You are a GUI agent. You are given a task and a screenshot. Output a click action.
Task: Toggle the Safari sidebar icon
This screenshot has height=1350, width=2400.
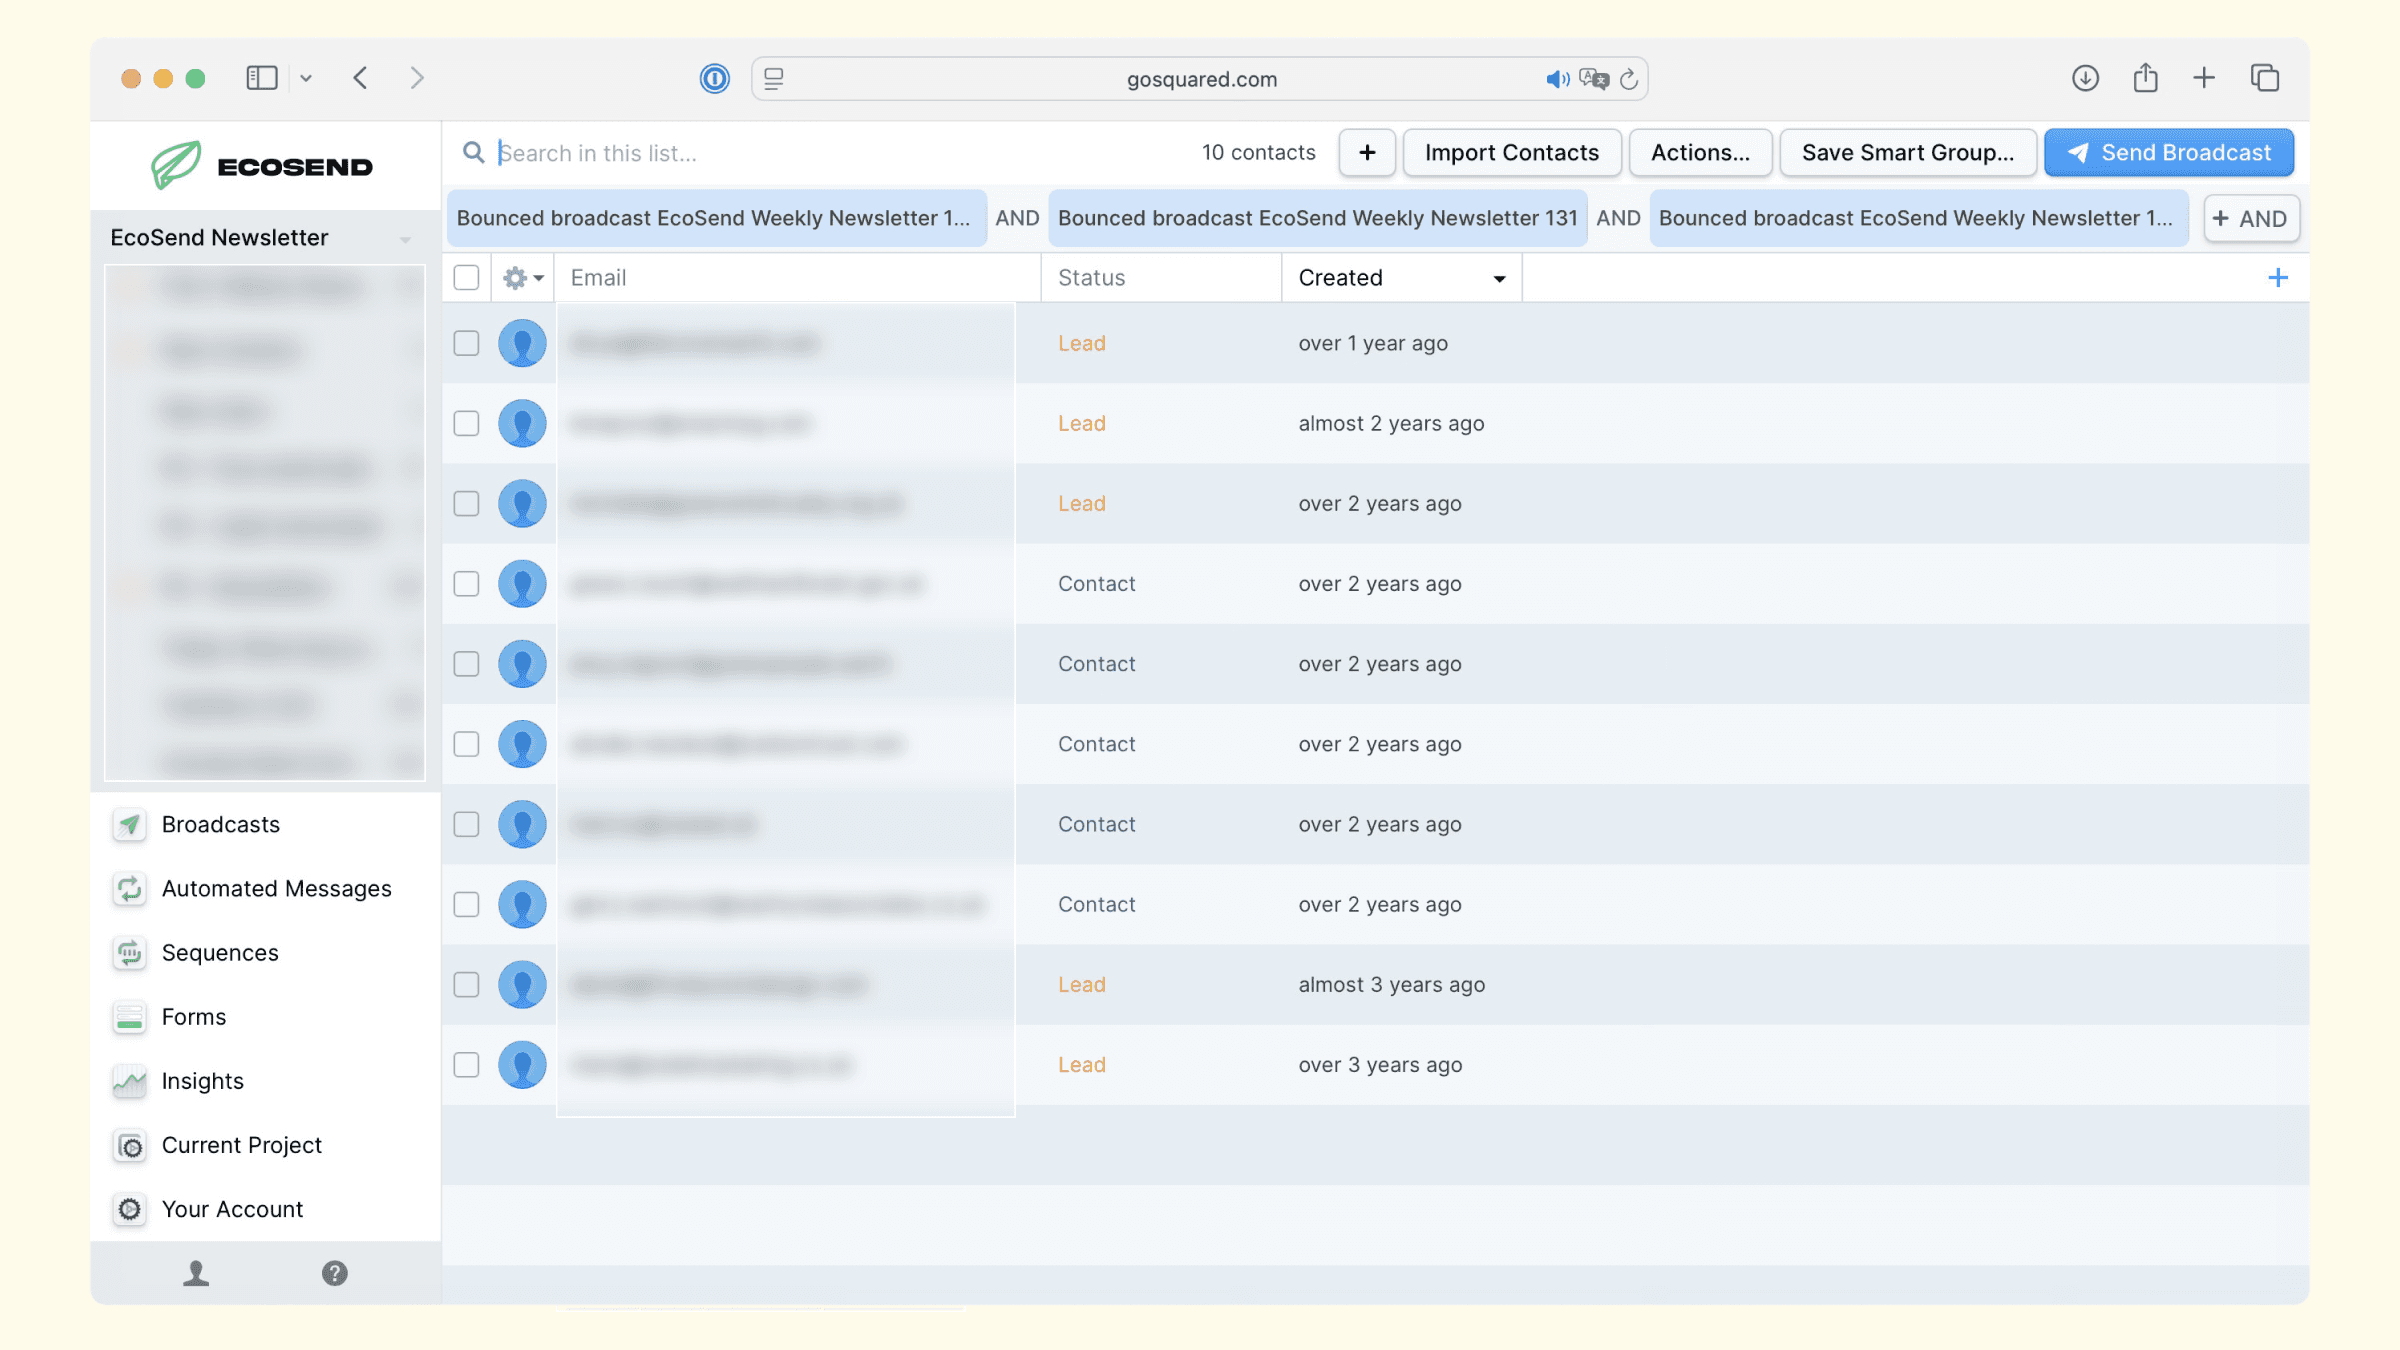(262, 78)
